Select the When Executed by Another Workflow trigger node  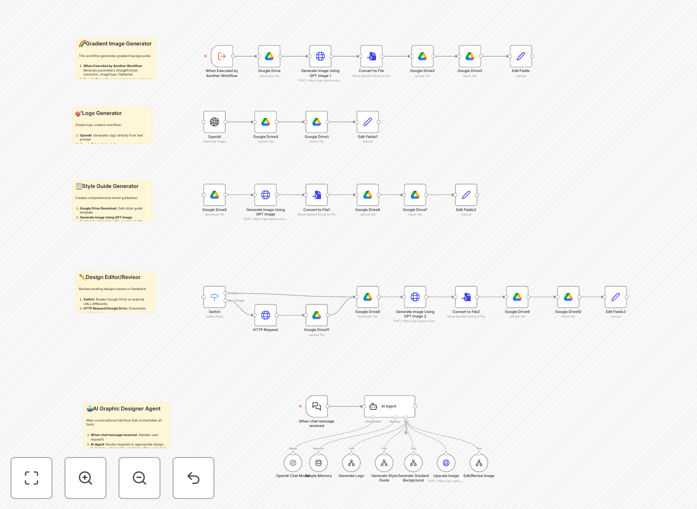pos(221,56)
